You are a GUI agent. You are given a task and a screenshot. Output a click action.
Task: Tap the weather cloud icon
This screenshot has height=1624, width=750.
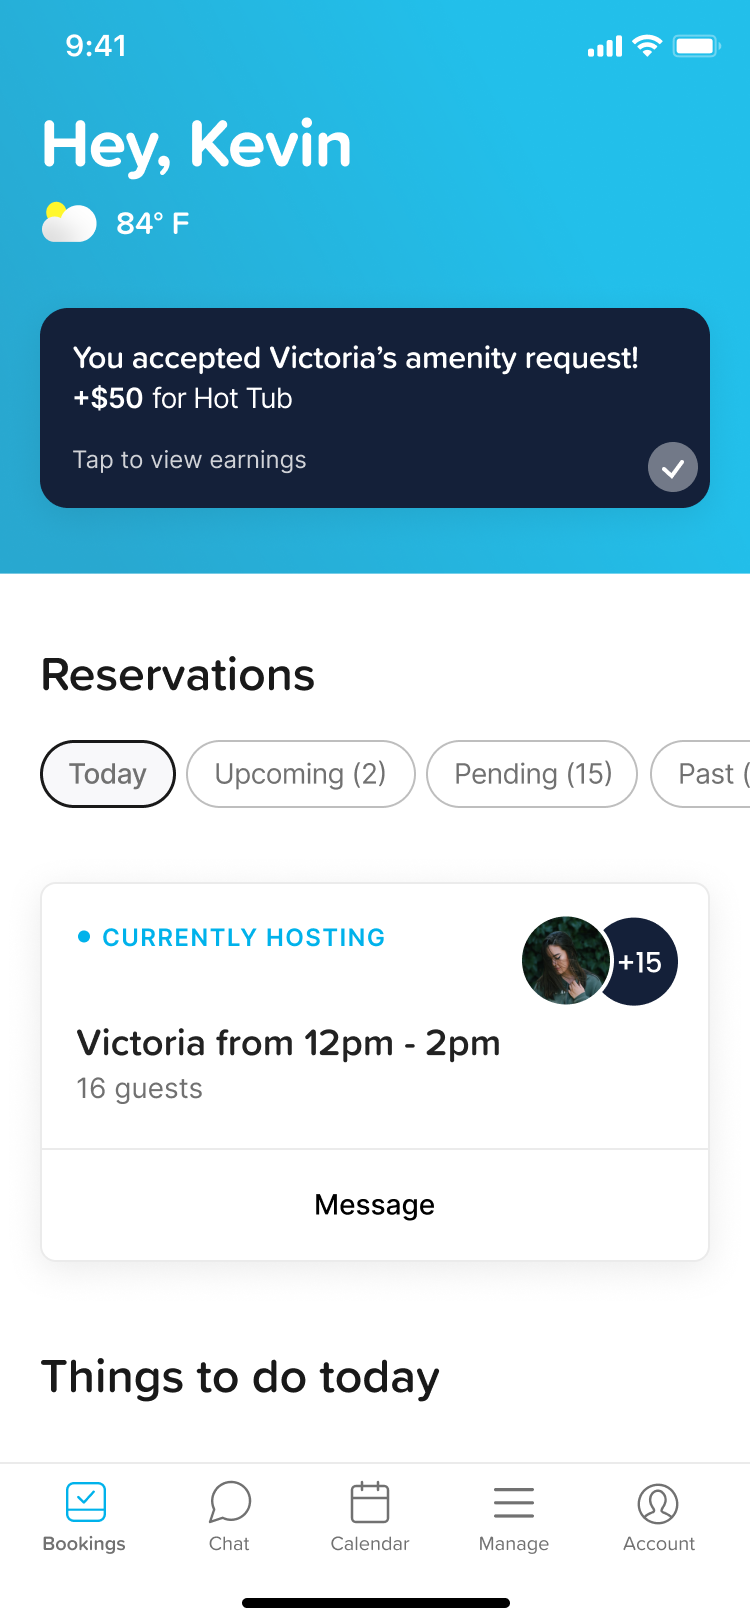click(x=69, y=222)
